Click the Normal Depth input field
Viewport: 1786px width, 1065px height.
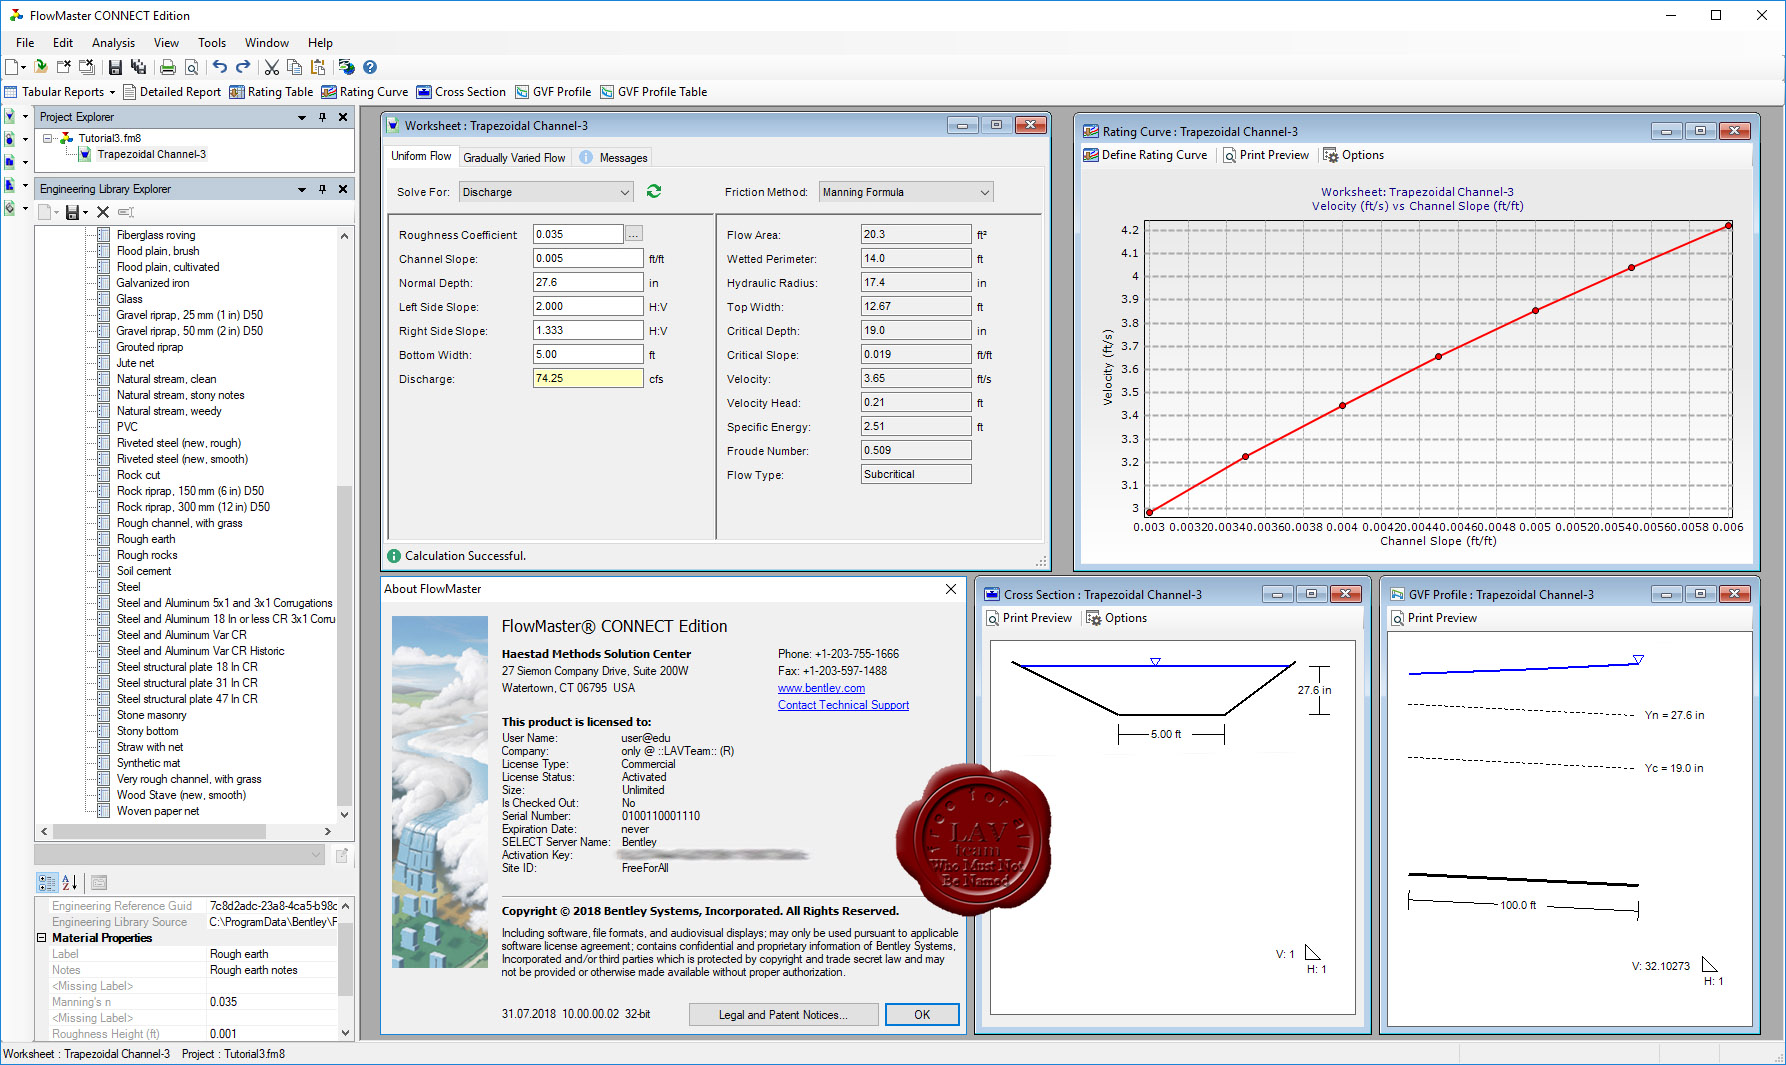(588, 282)
